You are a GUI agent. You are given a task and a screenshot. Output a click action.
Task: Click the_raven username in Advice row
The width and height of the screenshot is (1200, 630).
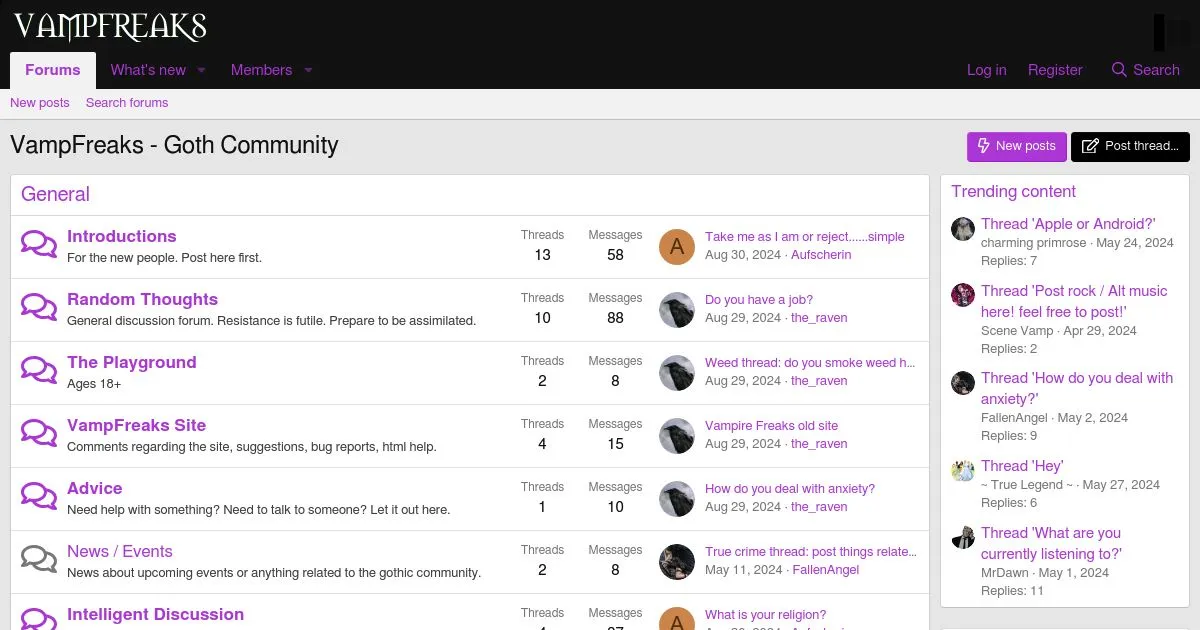coord(819,507)
